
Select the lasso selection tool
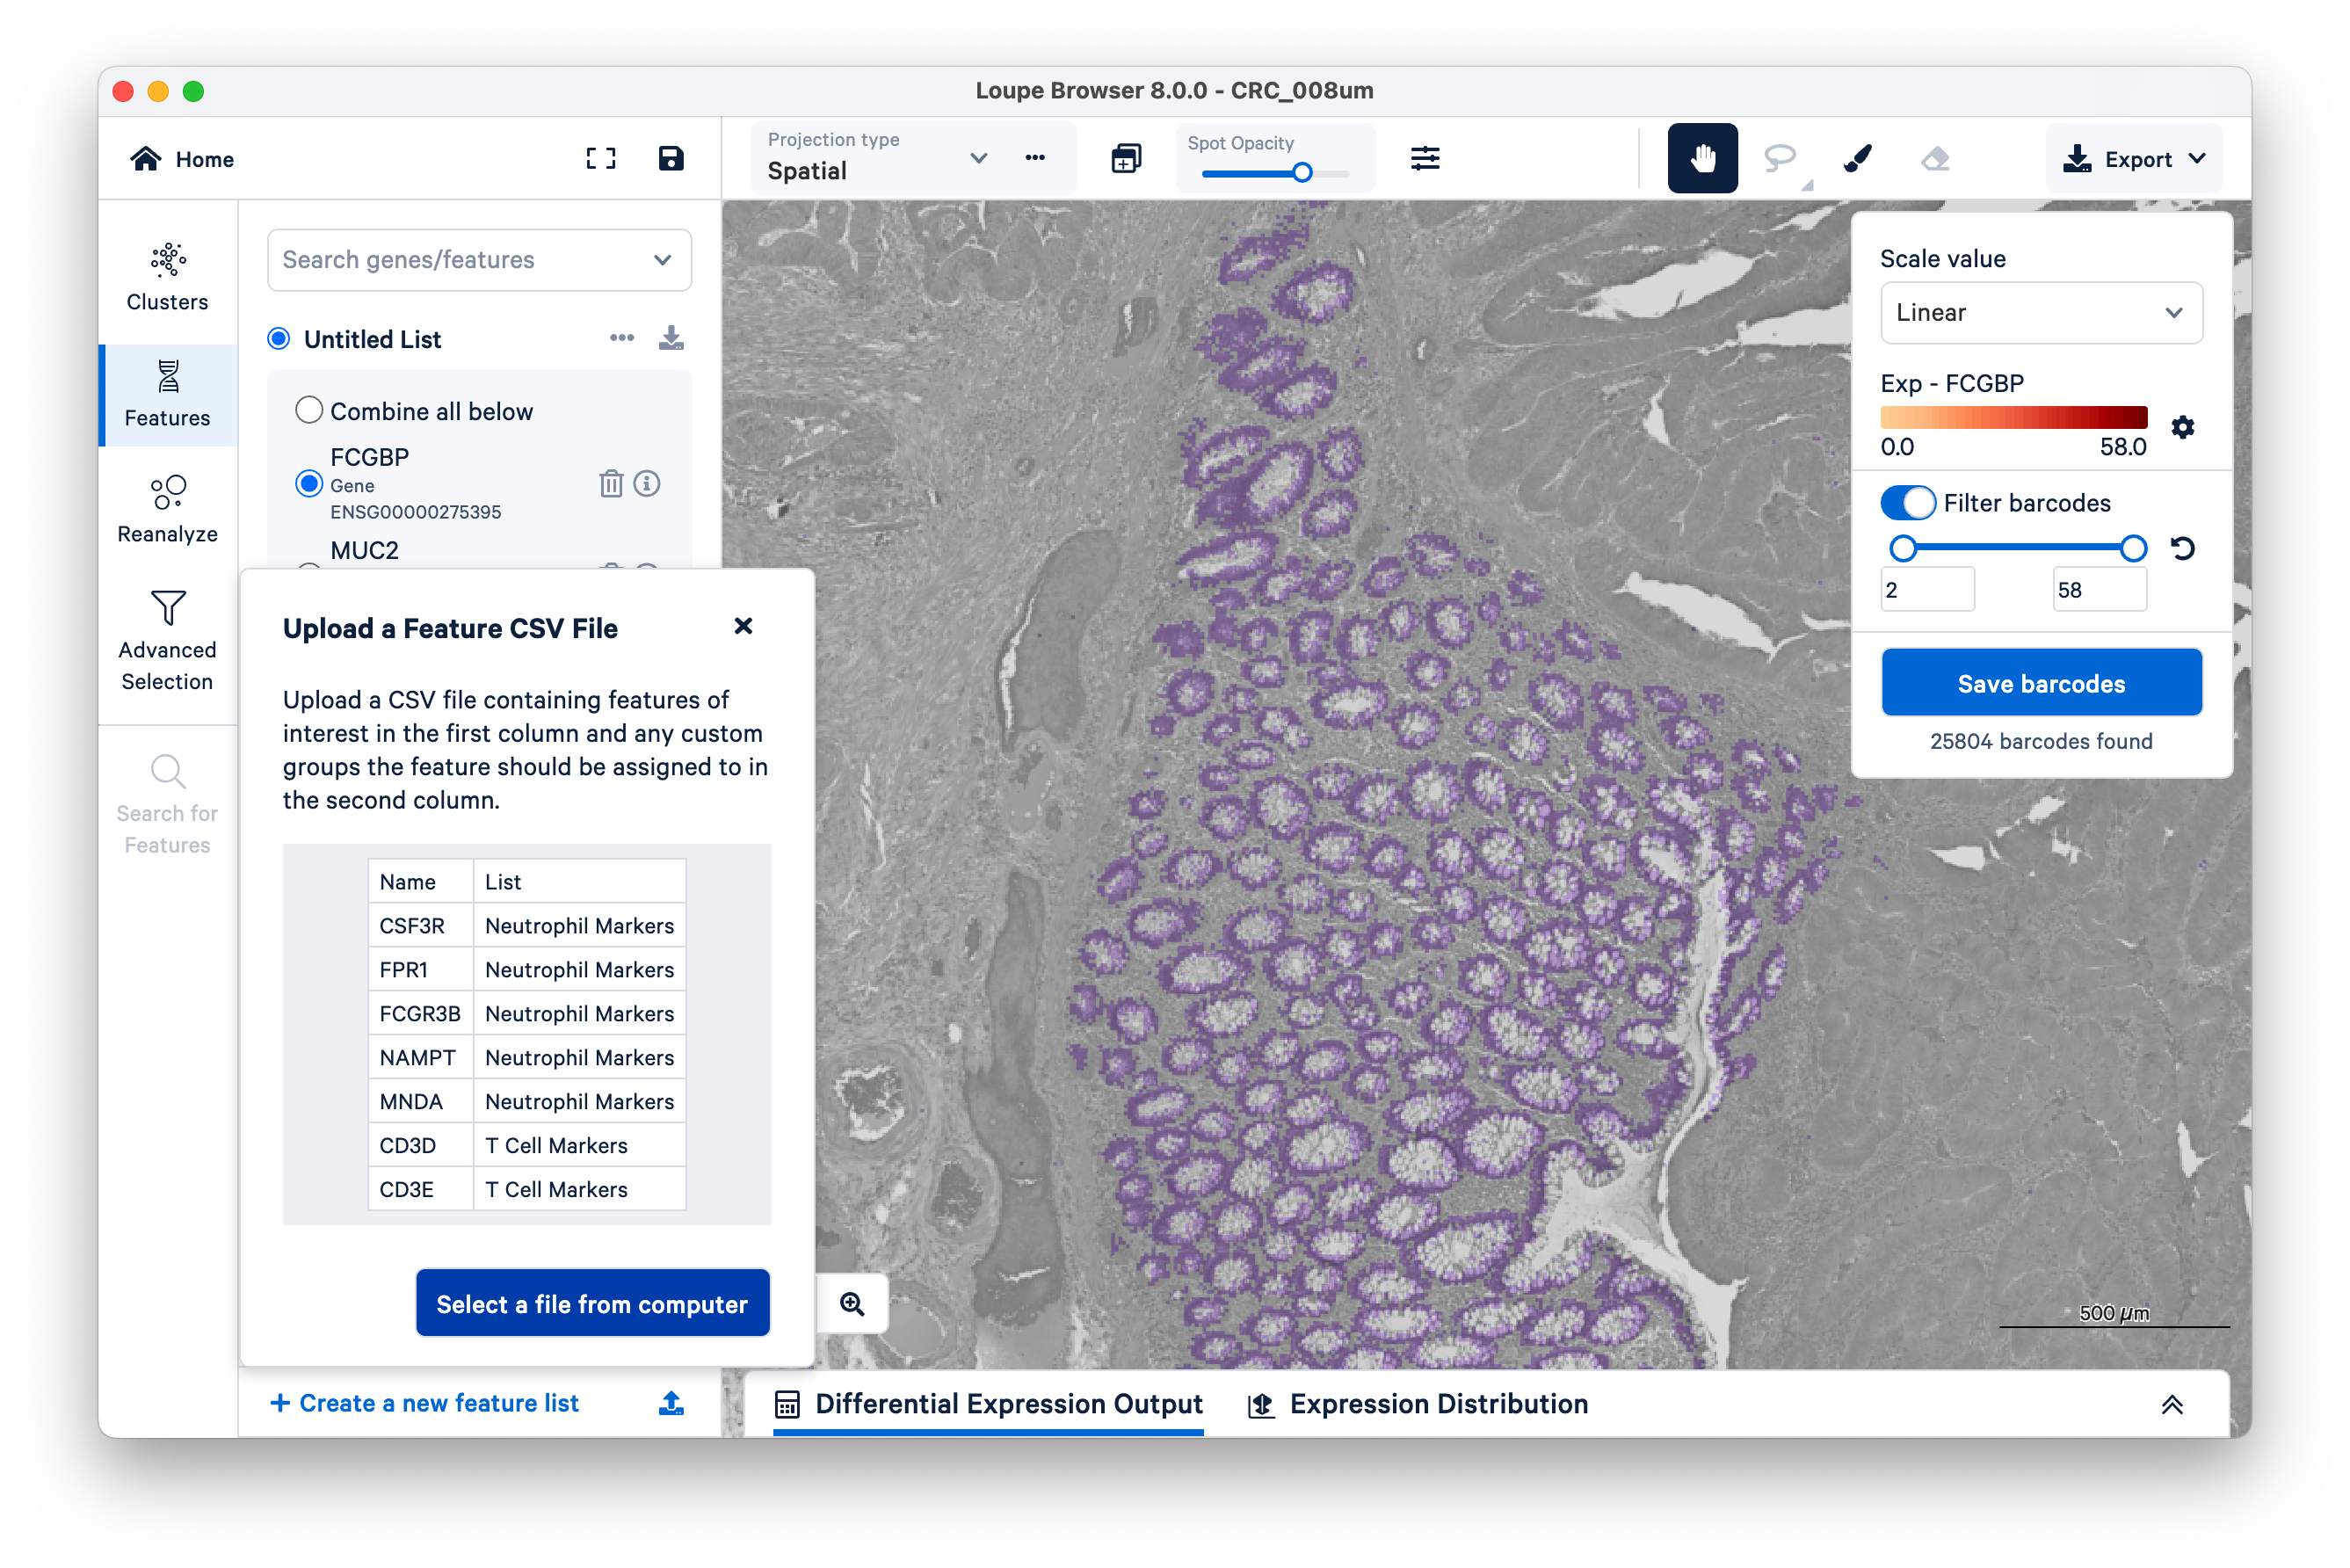click(x=1779, y=158)
